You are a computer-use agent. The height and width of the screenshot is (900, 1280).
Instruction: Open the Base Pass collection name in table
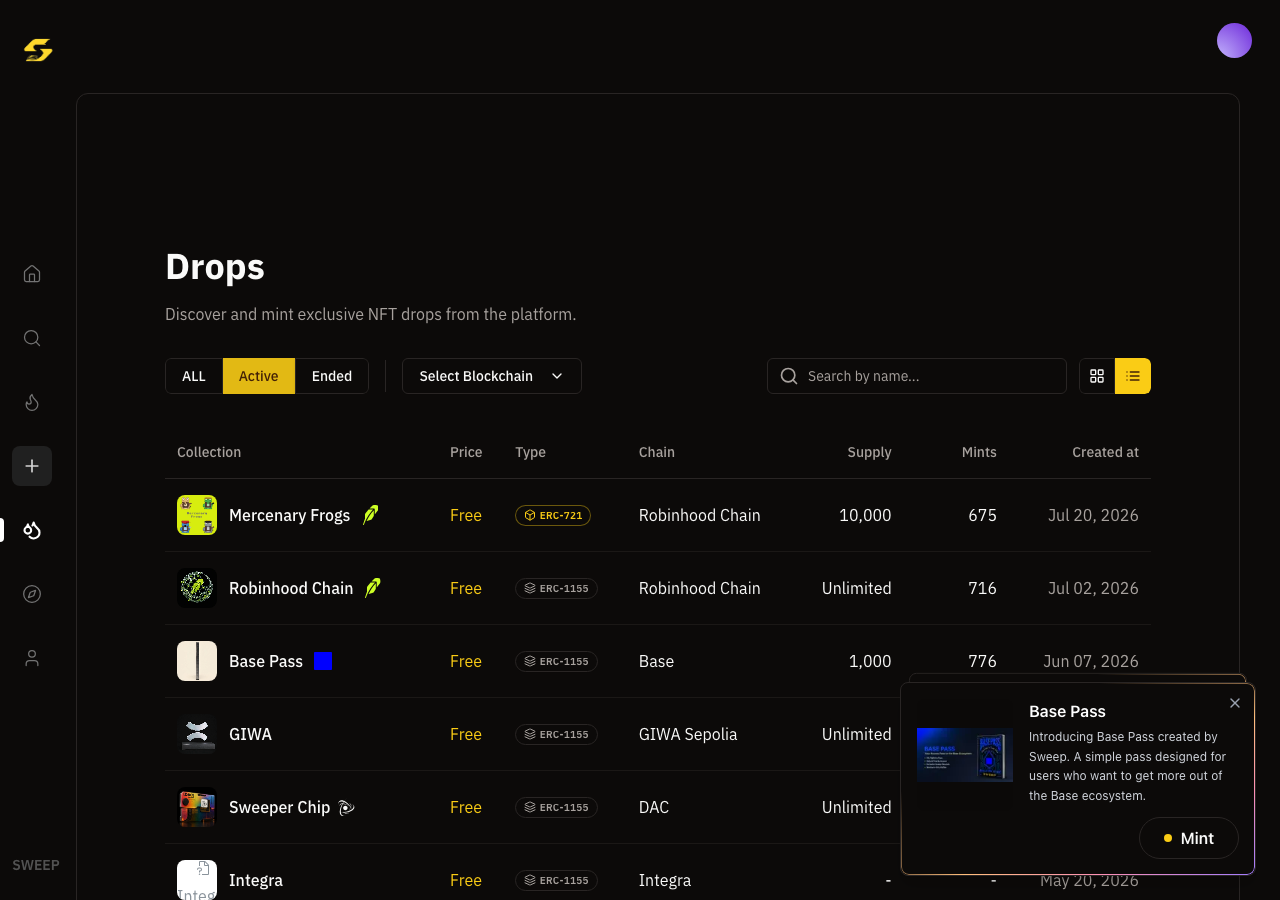click(x=266, y=661)
